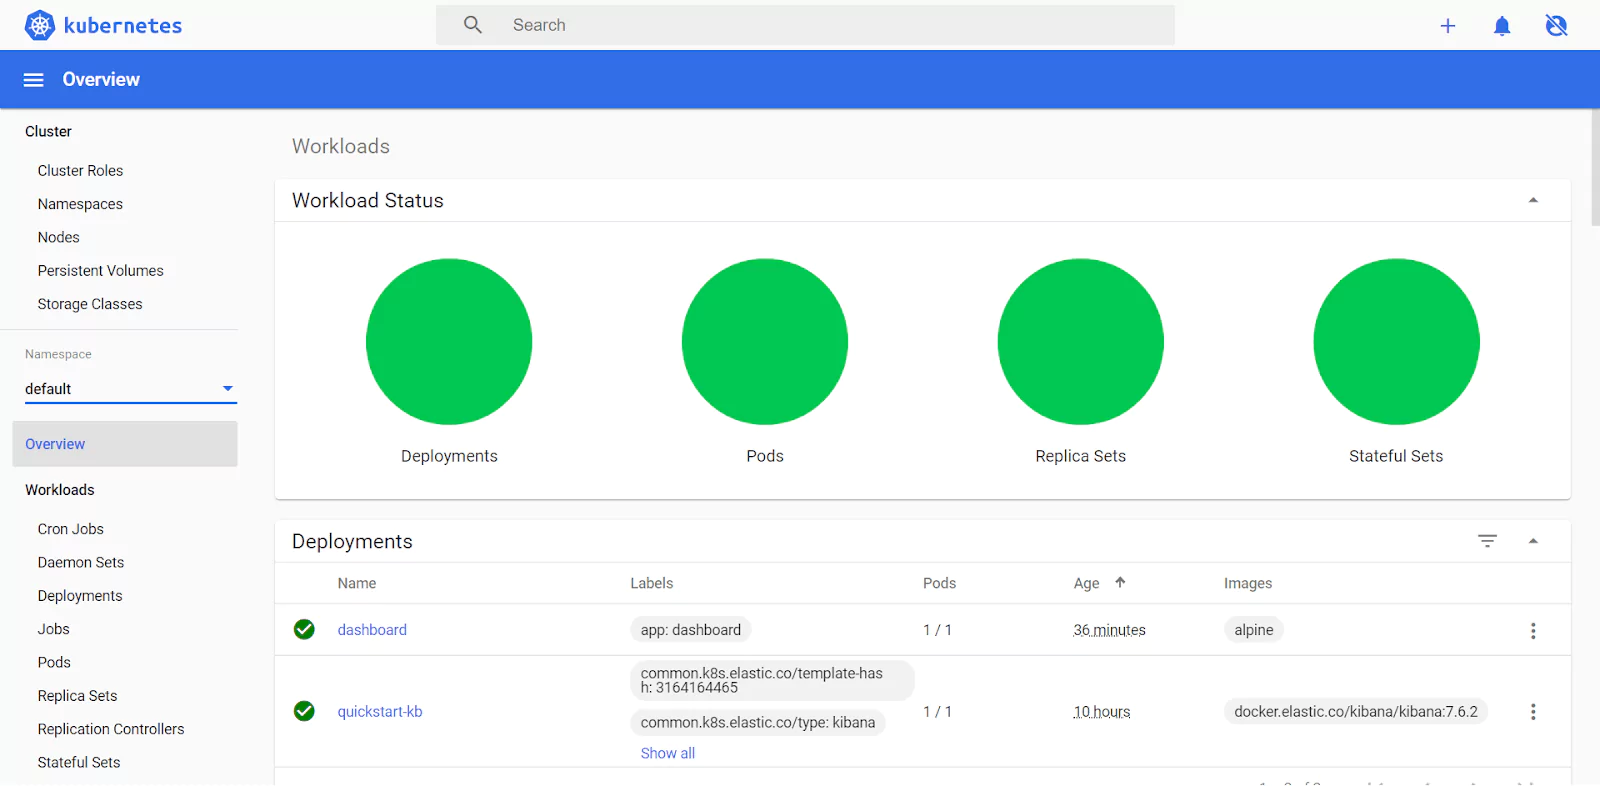Open actions menu for quickstart-kb deployment
The height and width of the screenshot is (786, 1600).
pos(1533,712)
